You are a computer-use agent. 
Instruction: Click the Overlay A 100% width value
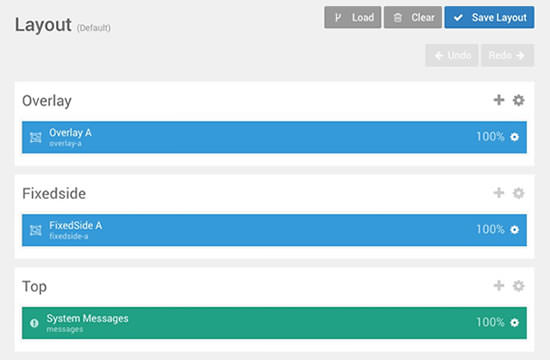pyautogui.click(x=490, y=136)
